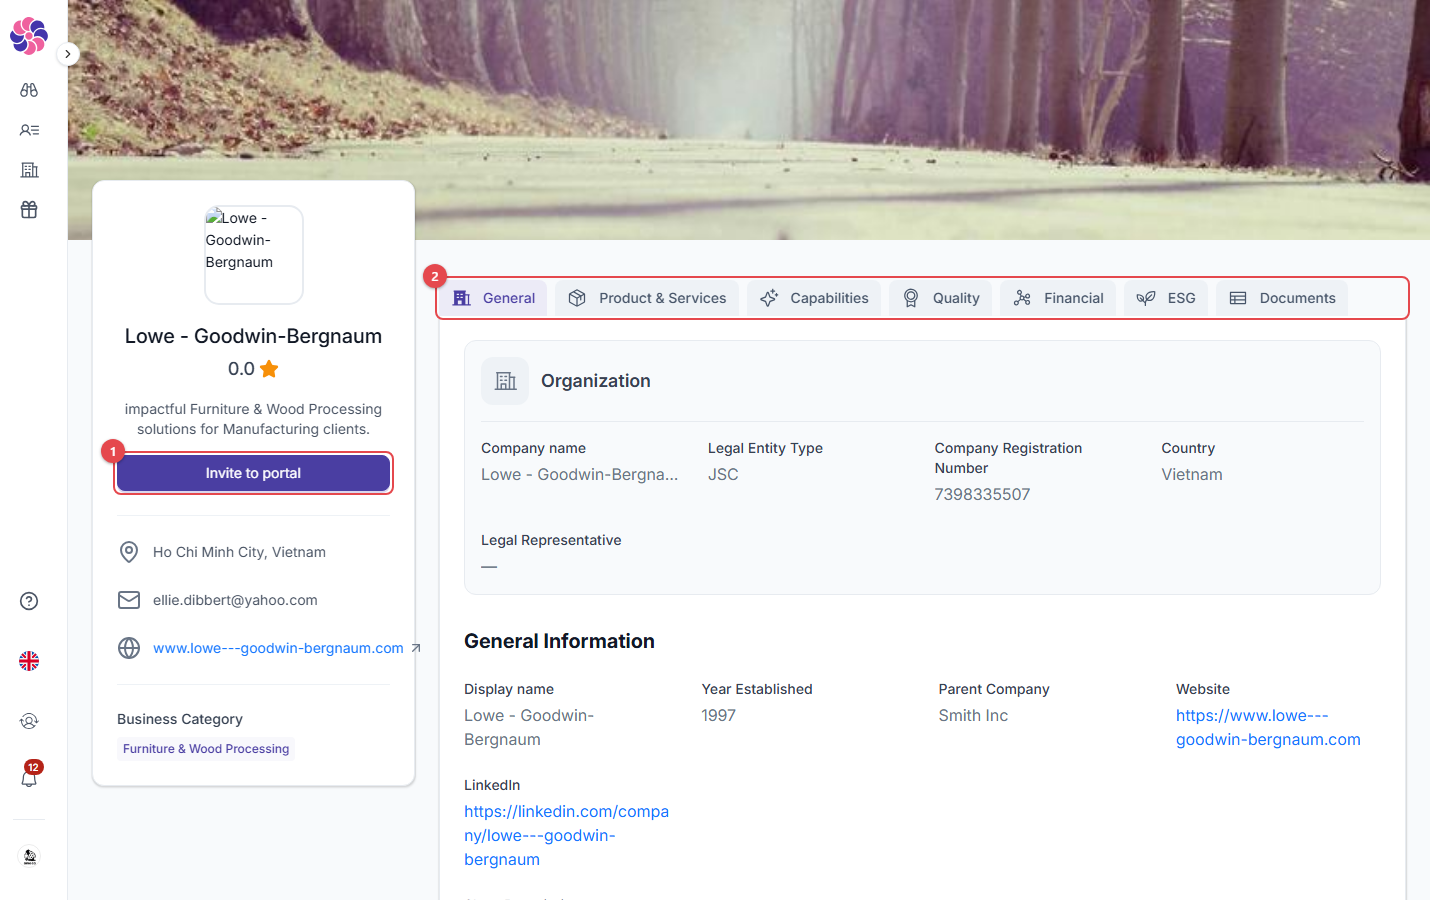1440x900 pixels.
Task: Switch to the Quality tab
Action: [x=941, y=298]
